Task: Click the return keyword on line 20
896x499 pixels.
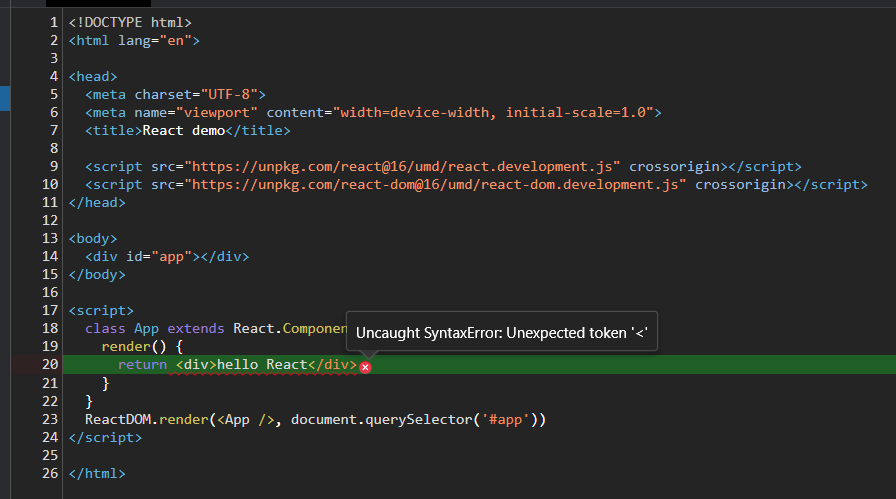Action: click(x=142, y=365)
